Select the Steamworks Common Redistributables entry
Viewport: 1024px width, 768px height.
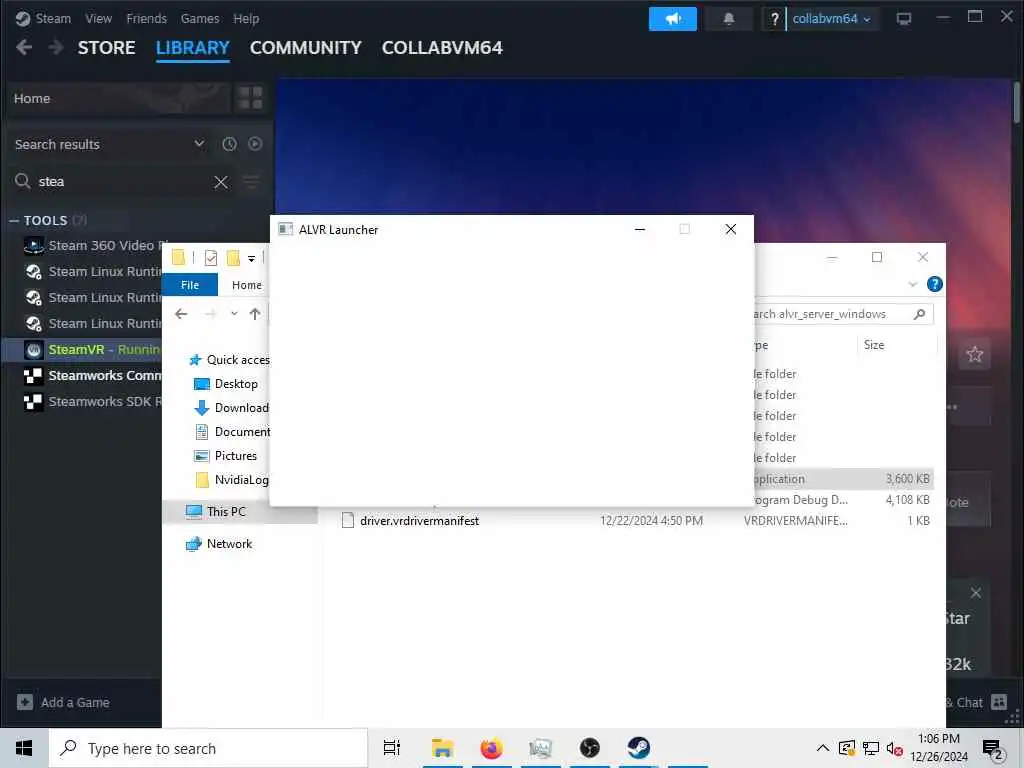point(91,376)
